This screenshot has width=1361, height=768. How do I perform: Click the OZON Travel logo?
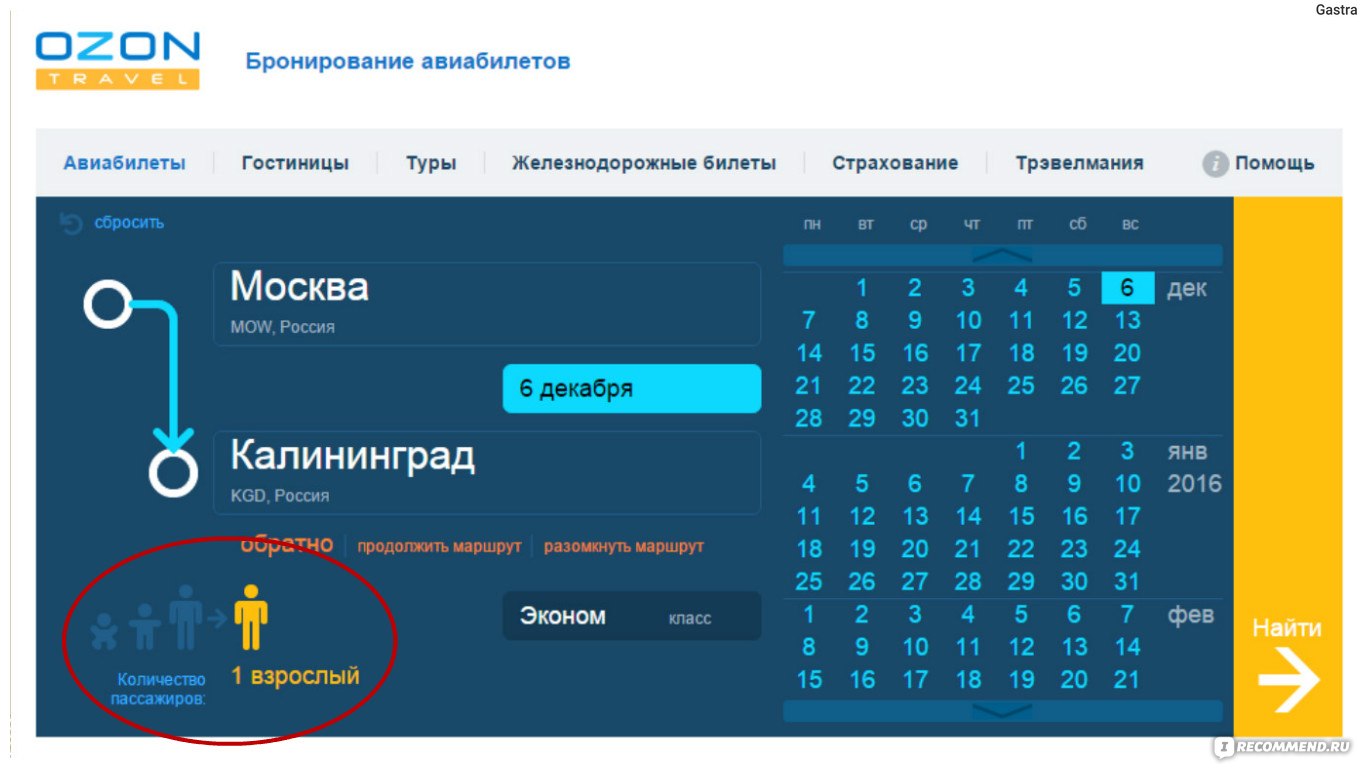pyautogui.click(x=117, y=60)
